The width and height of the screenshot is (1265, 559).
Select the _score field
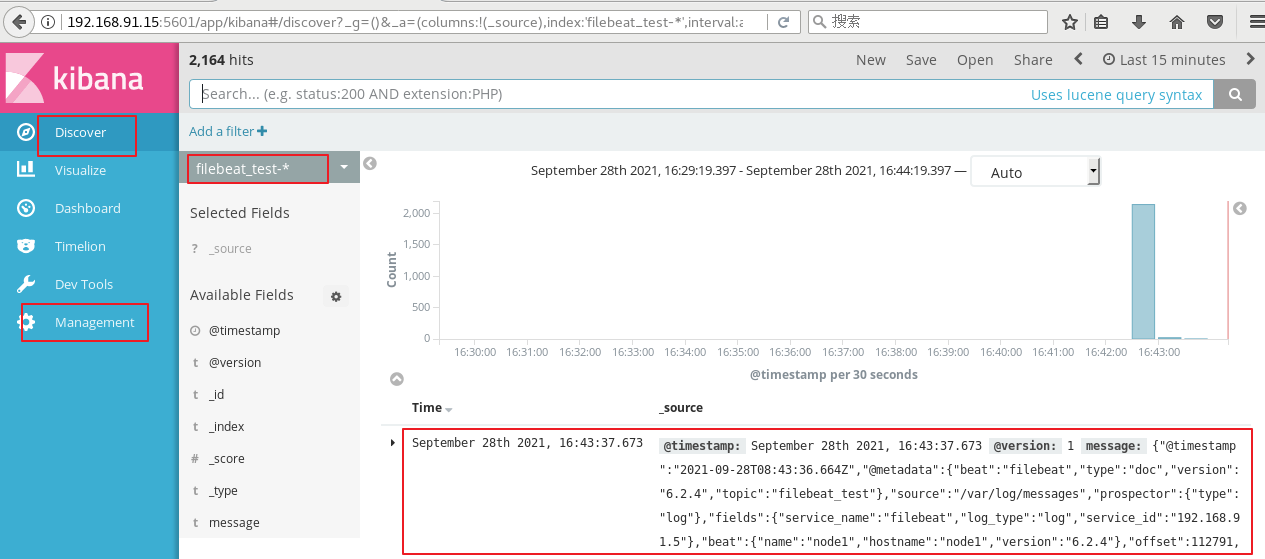pos(226,459)
